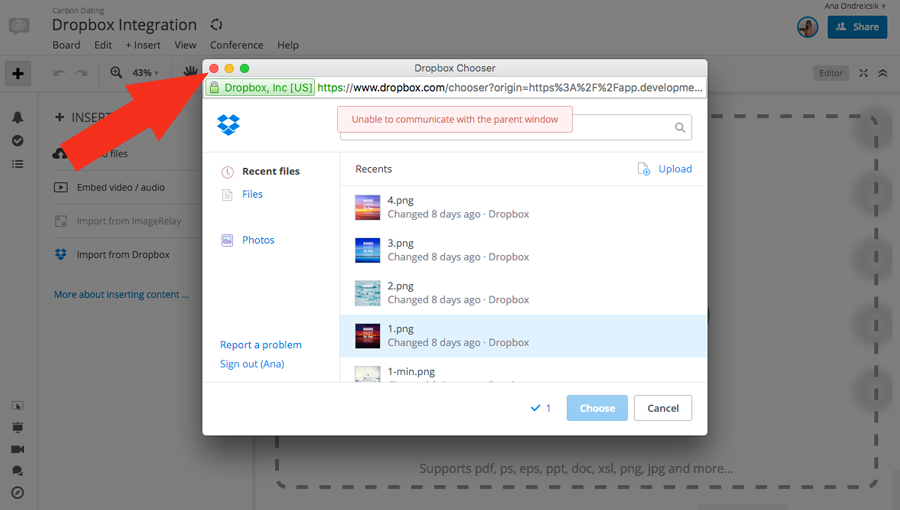Open the chat comments icon in sidebar

[18, 471]
